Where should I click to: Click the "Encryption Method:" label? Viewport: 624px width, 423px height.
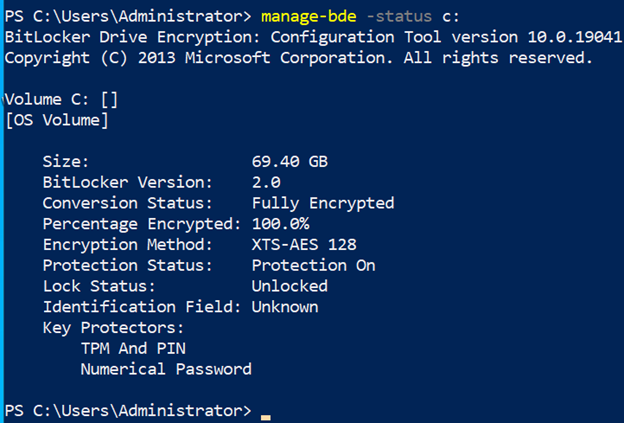click(127, 244)
